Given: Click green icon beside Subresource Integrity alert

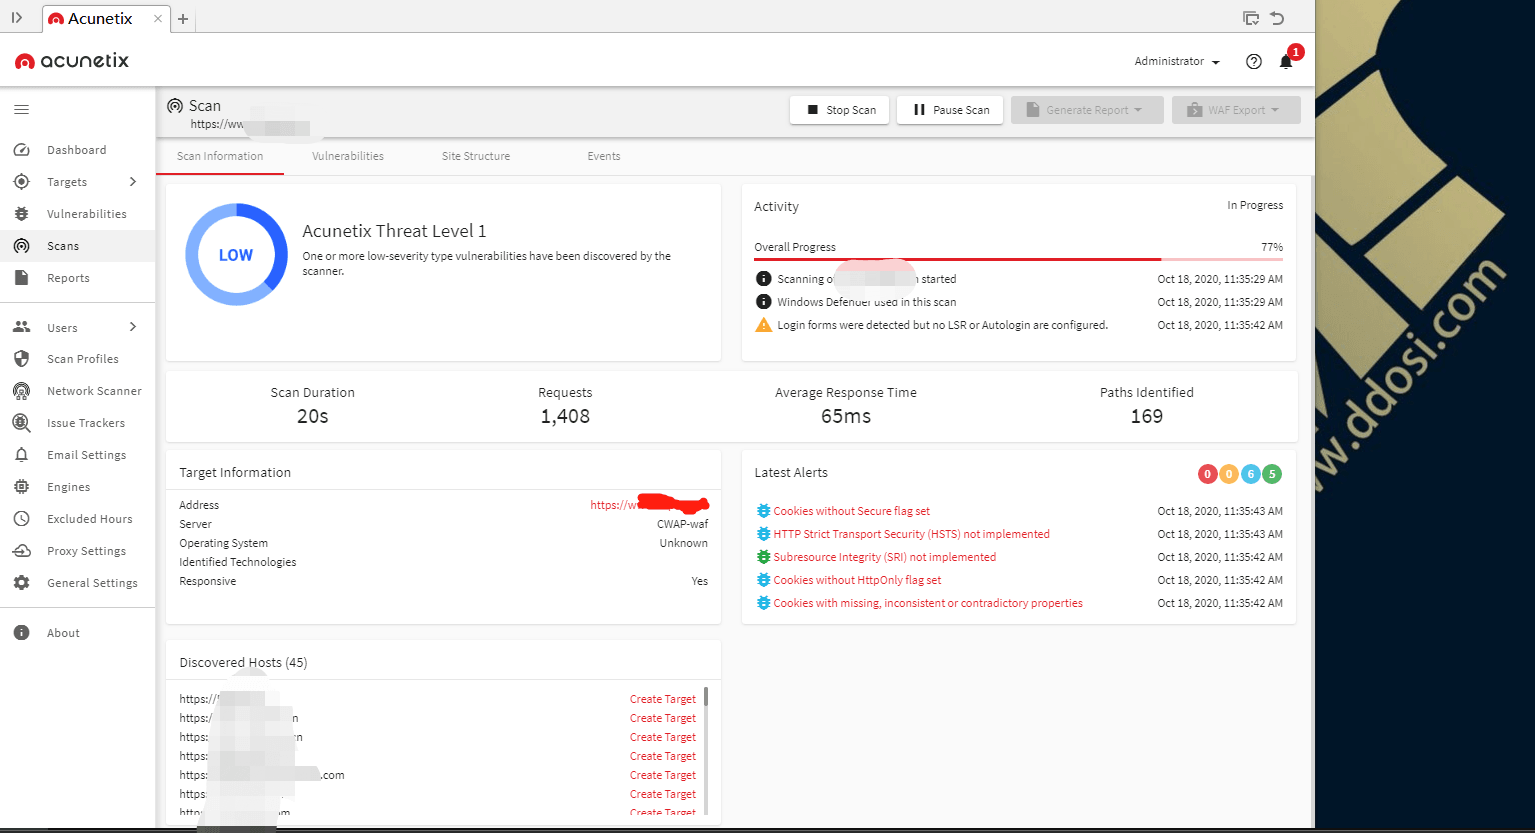Looking at the screenshot, I should pyautogui.click(x=764, y=557).
